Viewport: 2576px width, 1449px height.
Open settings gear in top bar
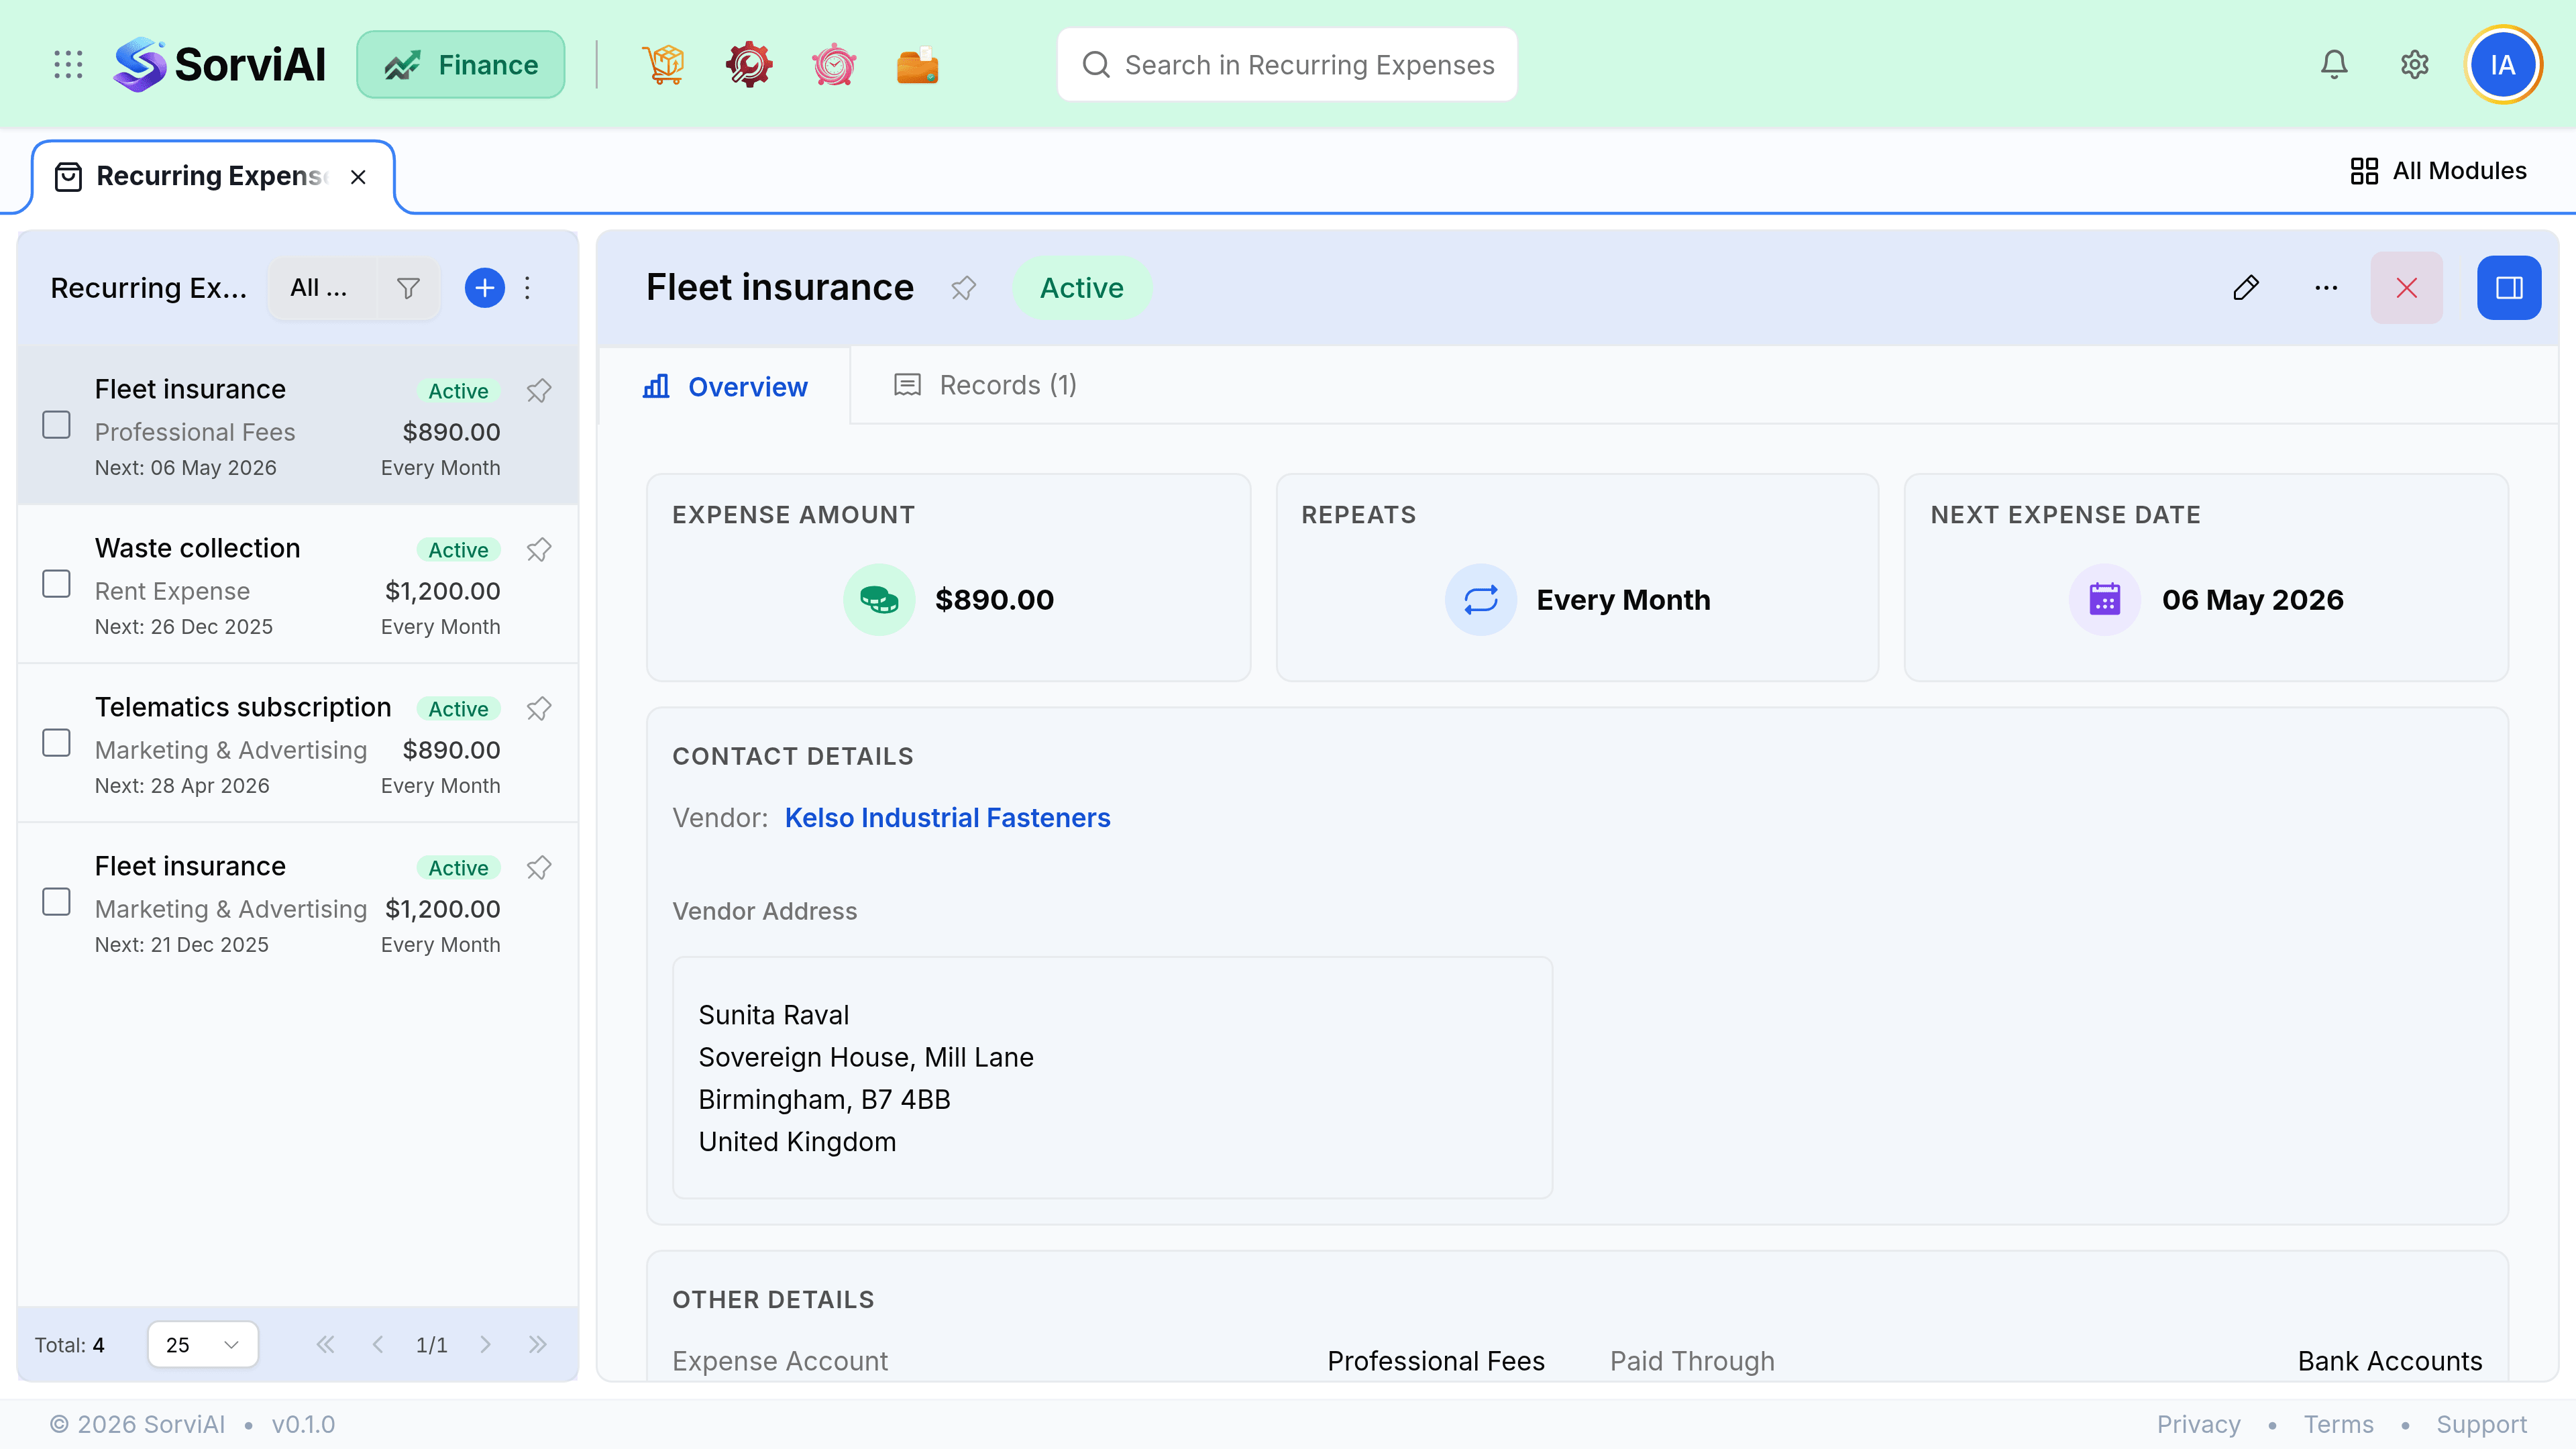coord(2415,65)
